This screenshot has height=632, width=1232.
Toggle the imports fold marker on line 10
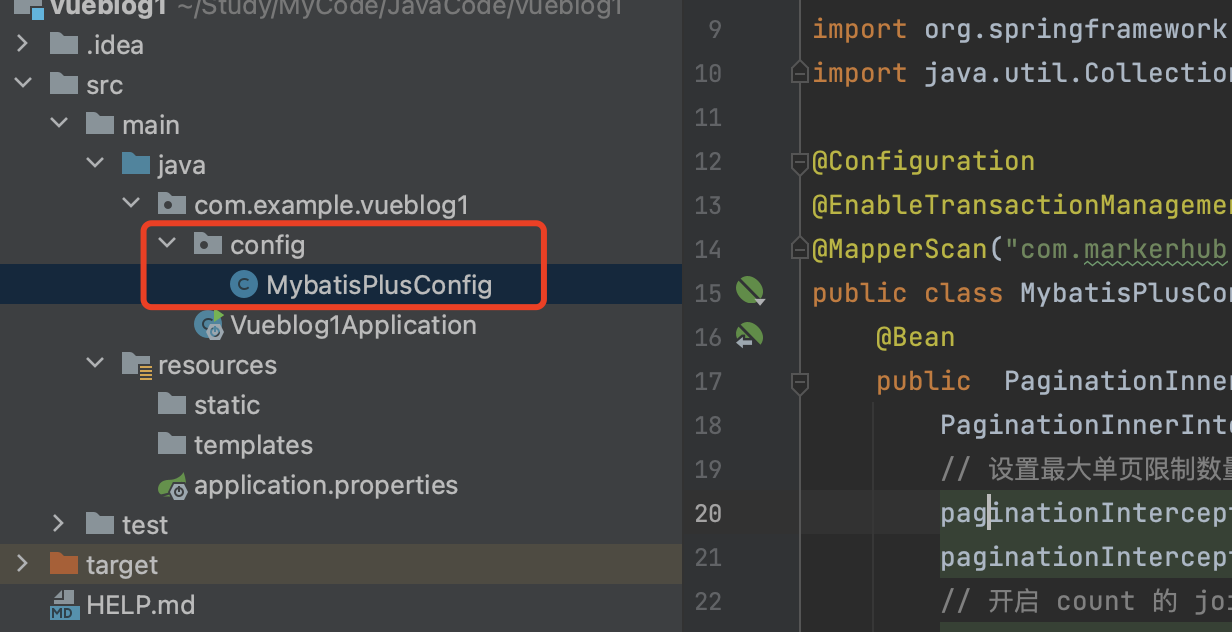(798, 73)
